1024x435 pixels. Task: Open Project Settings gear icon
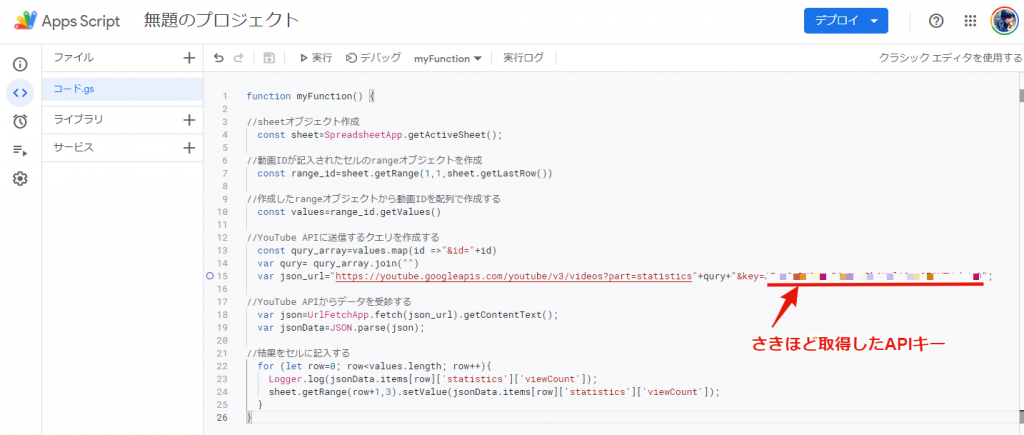pyautogui.click(x=20, y=179)
